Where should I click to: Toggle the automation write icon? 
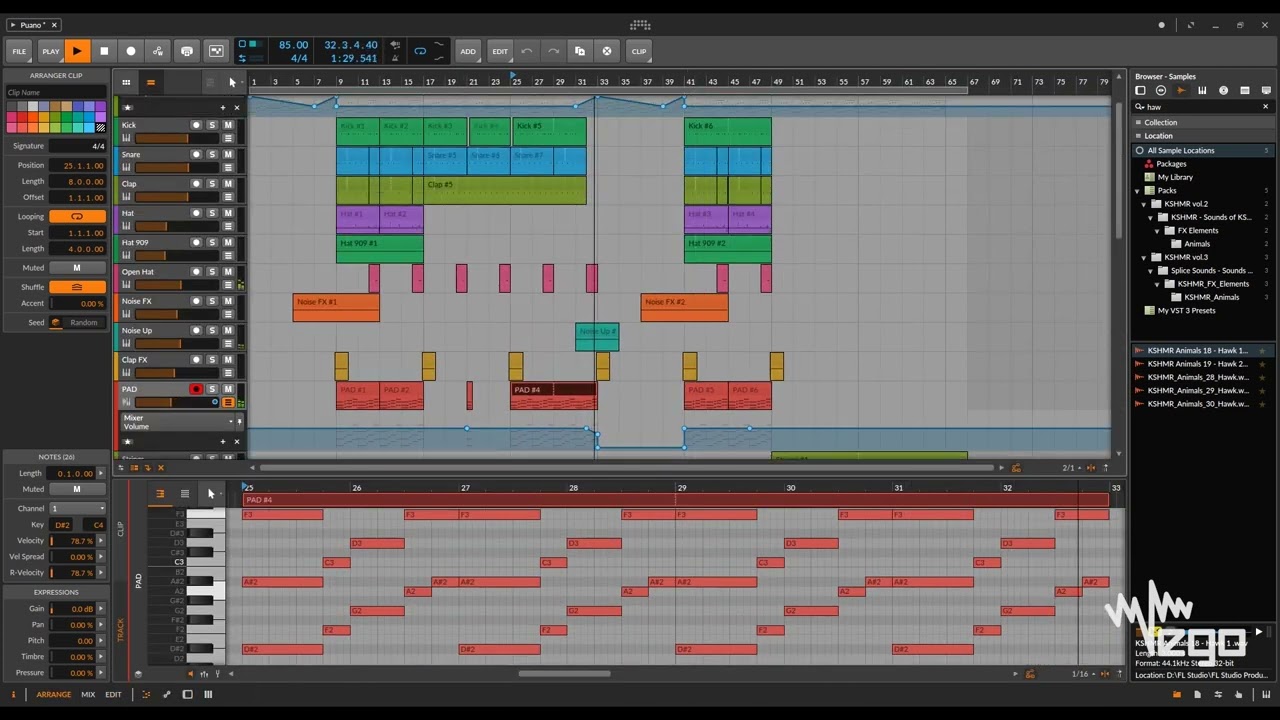158,51
